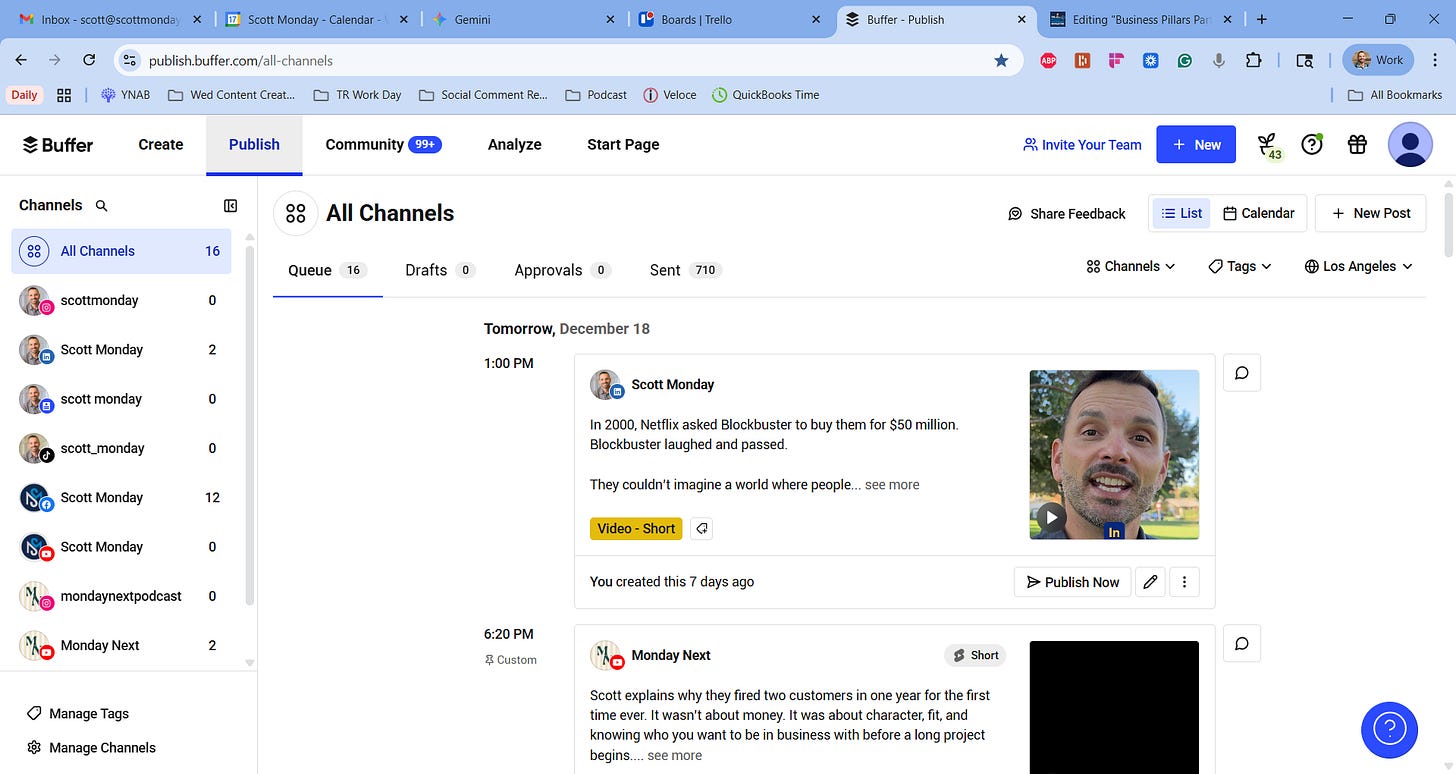Open the Trello Boards browser tab
The image size is (1456, 774).
pos(728,19)
